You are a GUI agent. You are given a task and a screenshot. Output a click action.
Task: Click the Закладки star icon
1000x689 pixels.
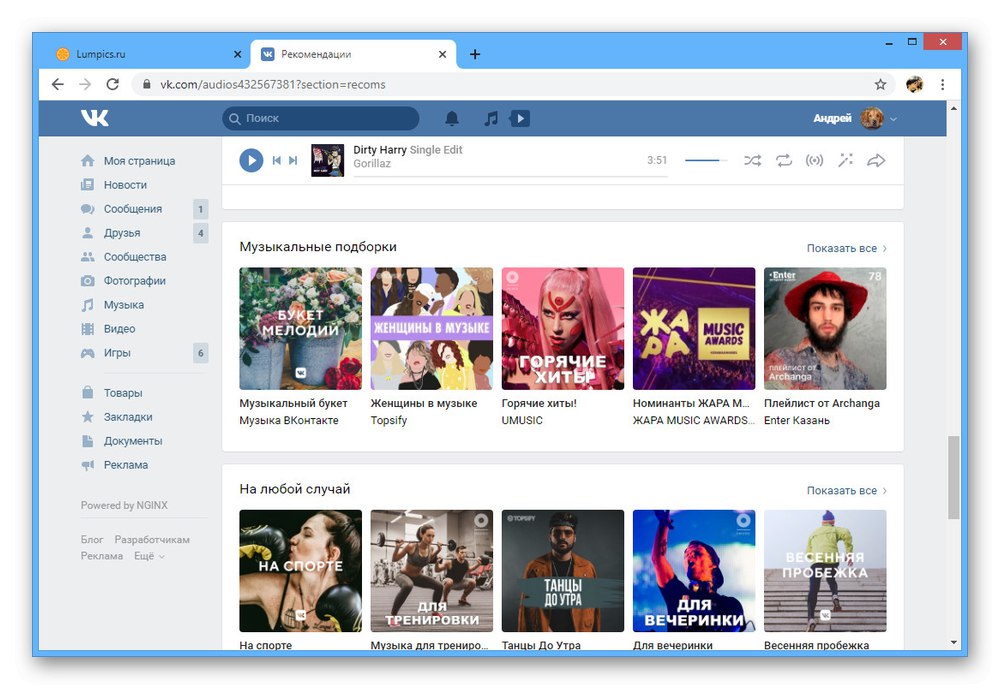pos(87,417)
